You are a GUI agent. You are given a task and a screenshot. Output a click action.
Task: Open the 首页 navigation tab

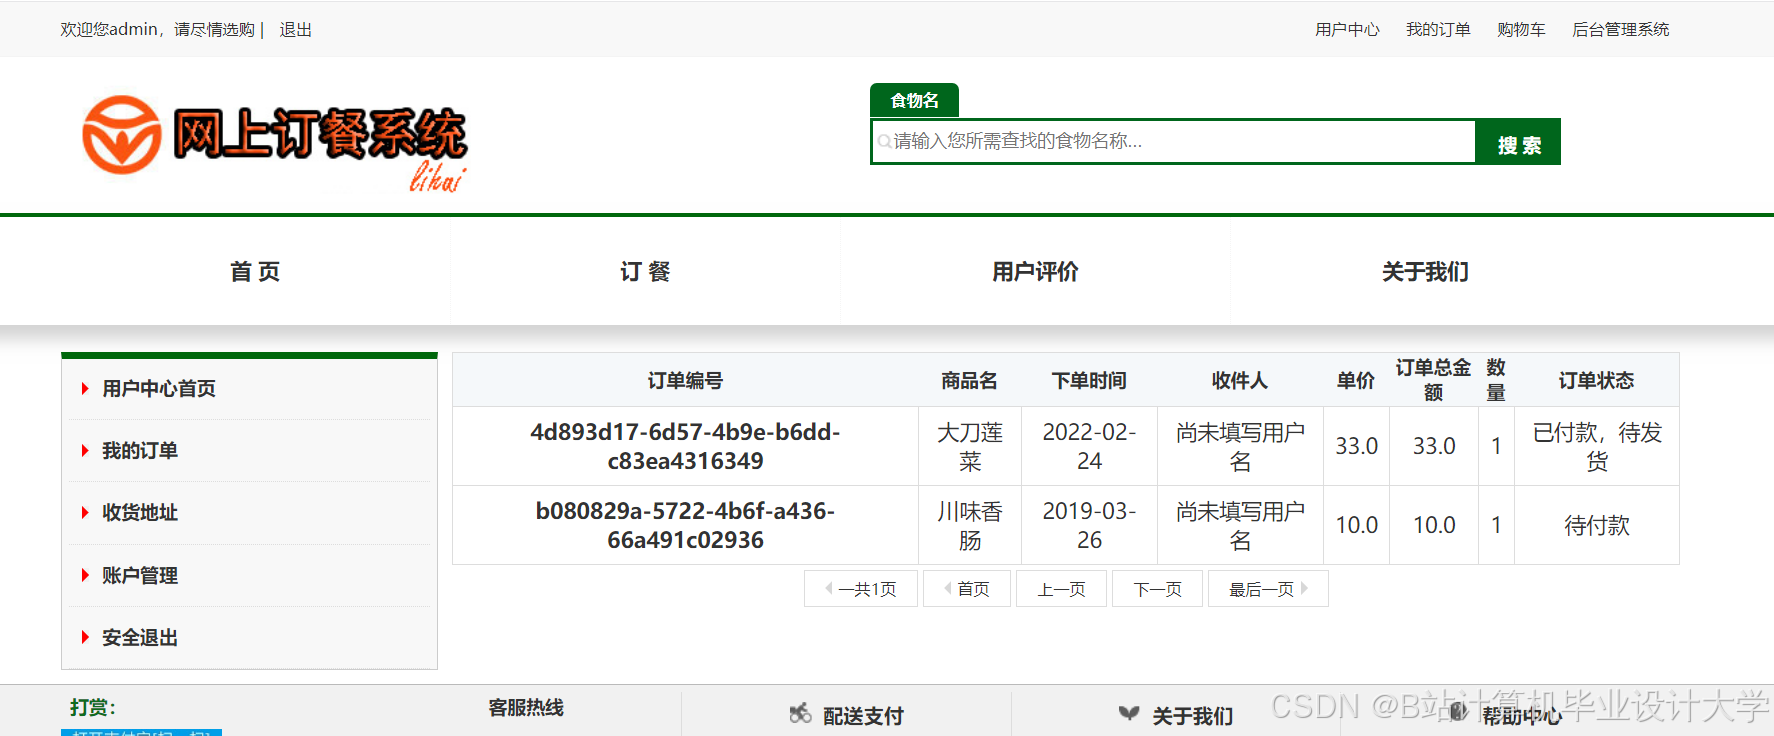point(255,271)
